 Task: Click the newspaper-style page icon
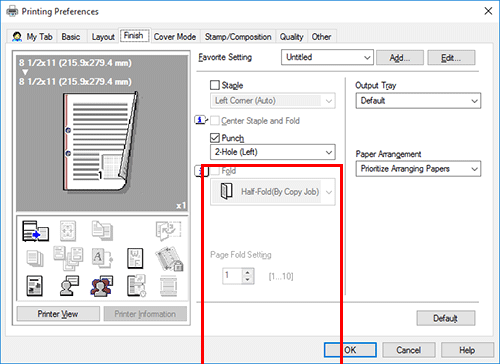click(x=34, y=286)
